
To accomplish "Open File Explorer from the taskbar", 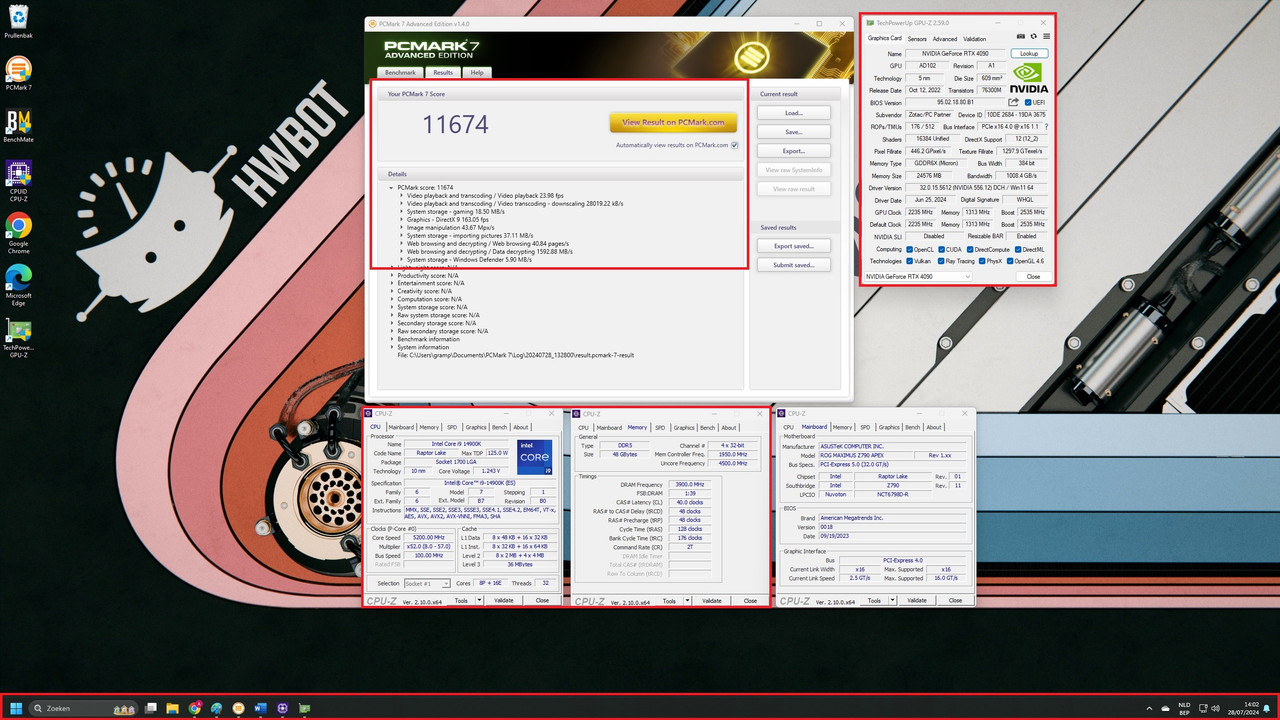I will tap(173, 708).
